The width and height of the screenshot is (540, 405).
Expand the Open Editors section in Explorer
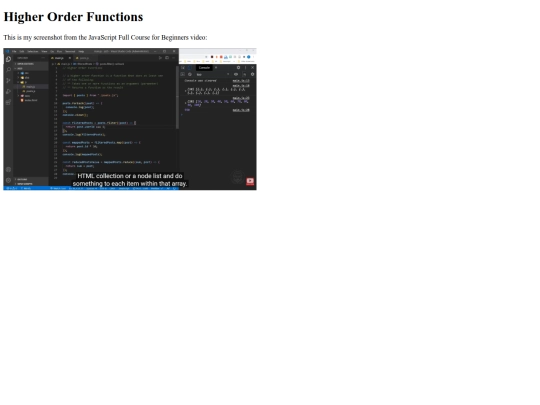pyautogui.click(x=31, y=64)
